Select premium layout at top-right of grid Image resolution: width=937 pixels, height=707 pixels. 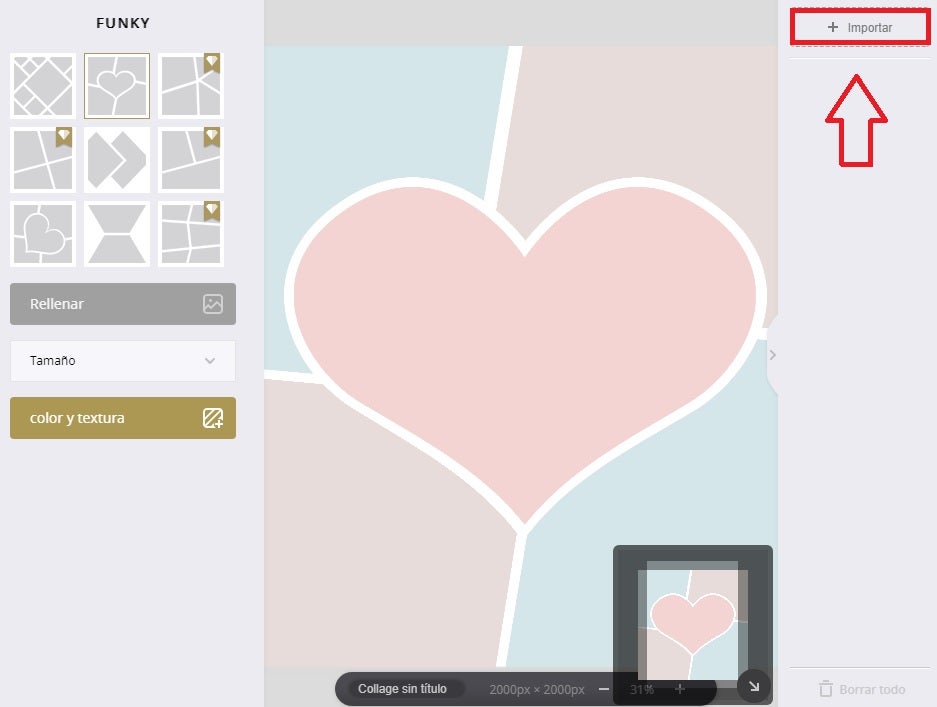pos(191,86)
